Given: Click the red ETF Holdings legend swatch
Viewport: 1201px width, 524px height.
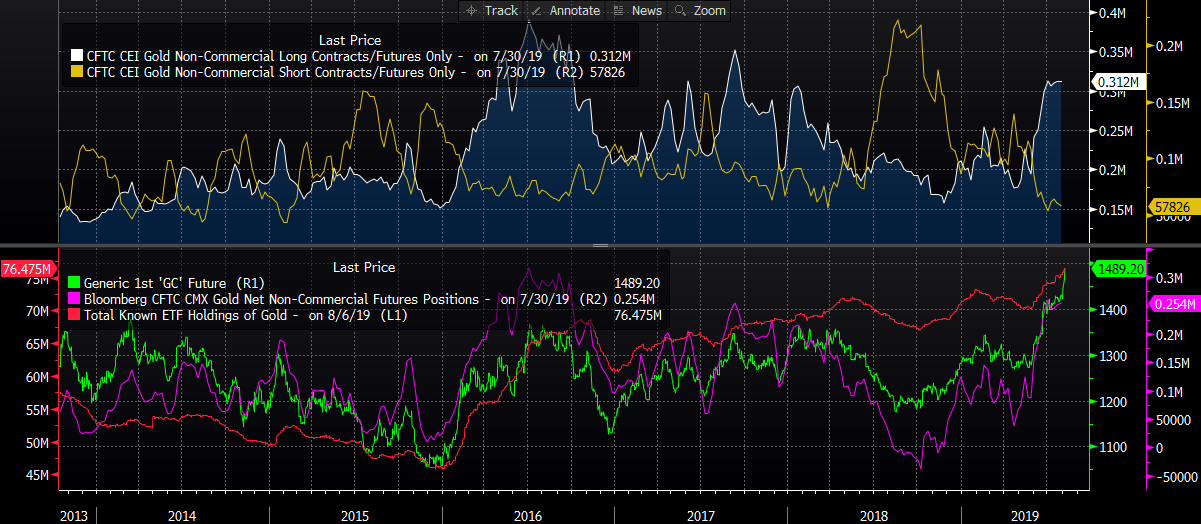Looking at the screenshot, I should point(72,316).
